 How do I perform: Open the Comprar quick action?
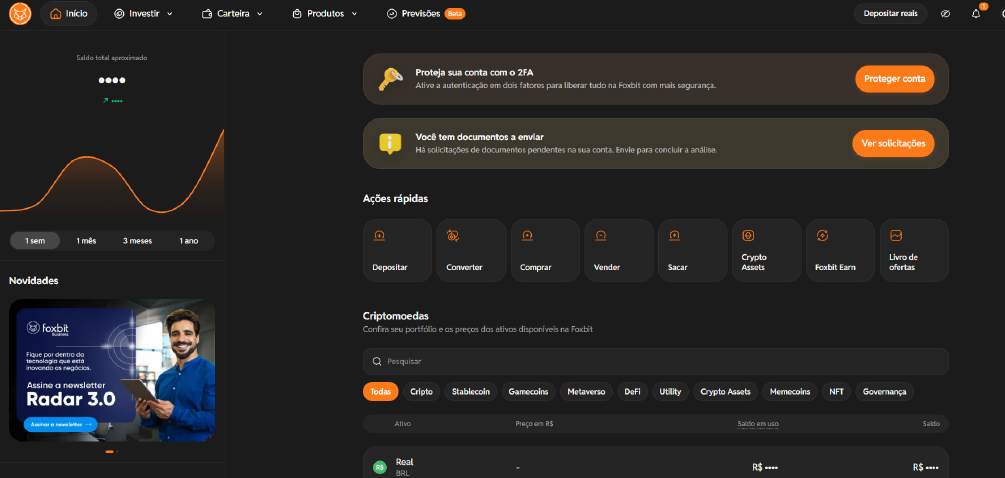coord(545,251)
